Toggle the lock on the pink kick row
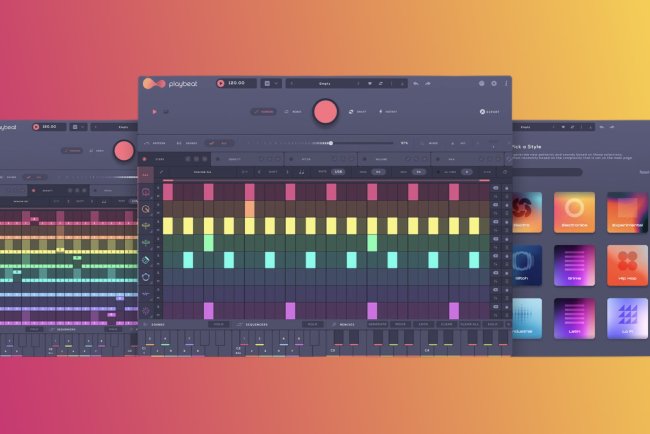Image resolution: width=650 pixels, height=434 pixels. tap(506, 188)
